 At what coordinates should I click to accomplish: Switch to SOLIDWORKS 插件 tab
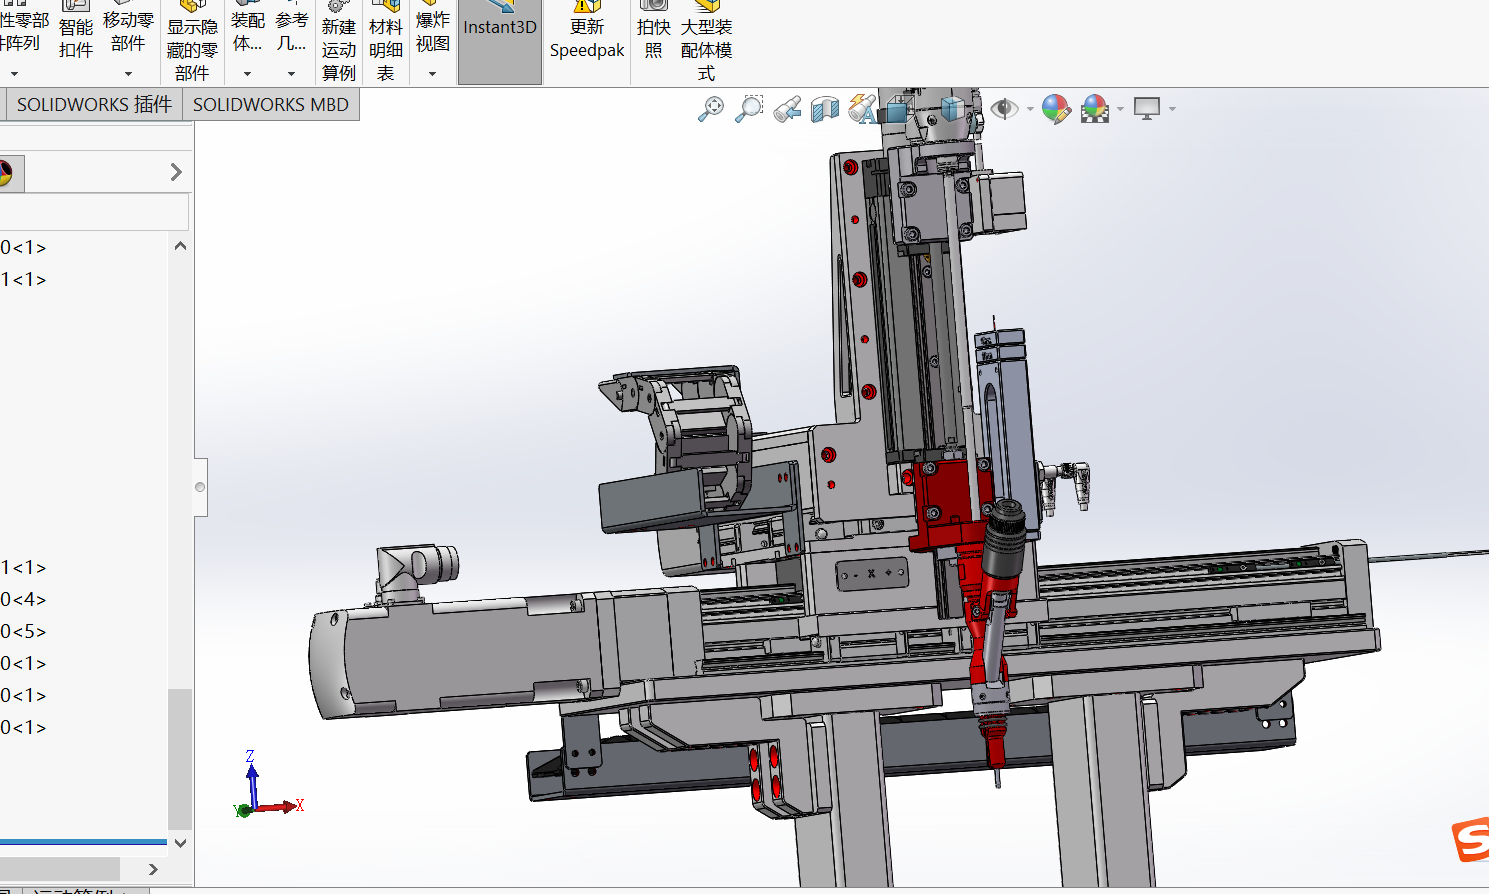[94, 104]
